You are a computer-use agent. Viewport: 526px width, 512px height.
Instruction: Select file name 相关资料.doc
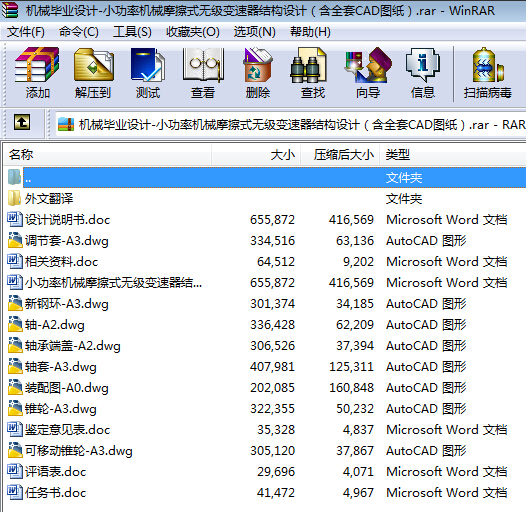[x=61, y=262]
